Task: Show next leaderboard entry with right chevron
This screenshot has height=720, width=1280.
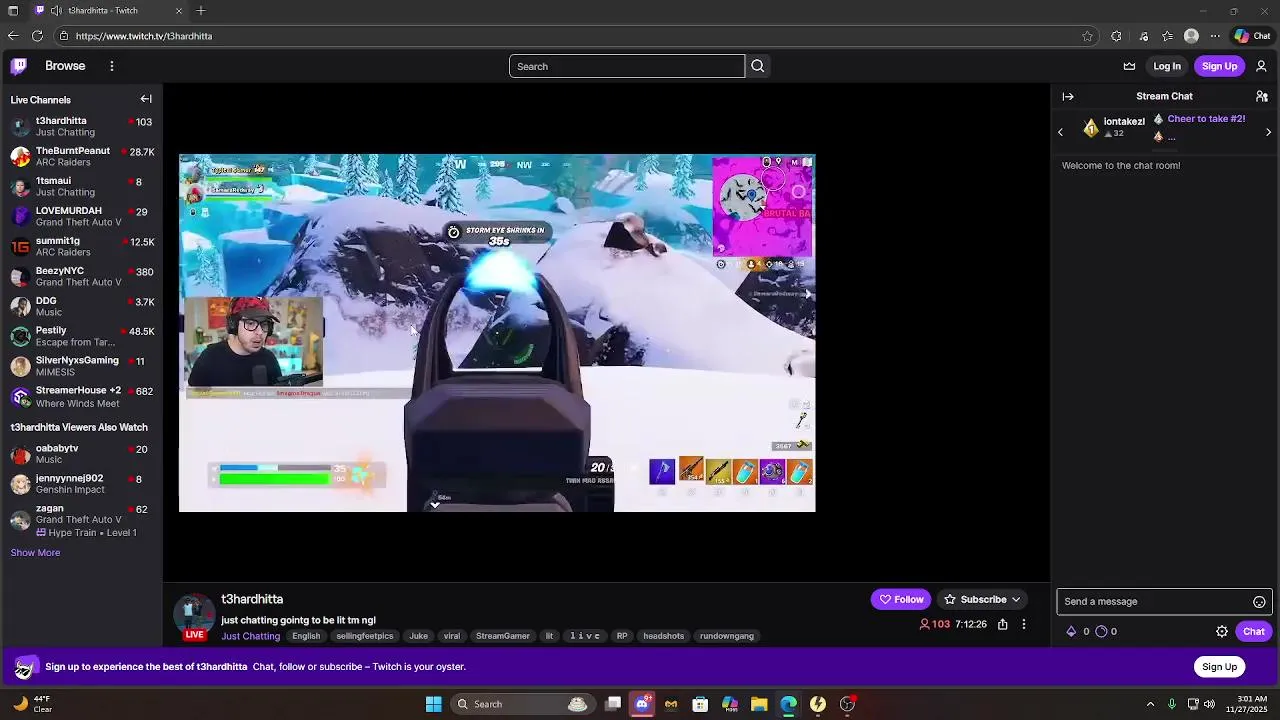Action: (1268, 132)
